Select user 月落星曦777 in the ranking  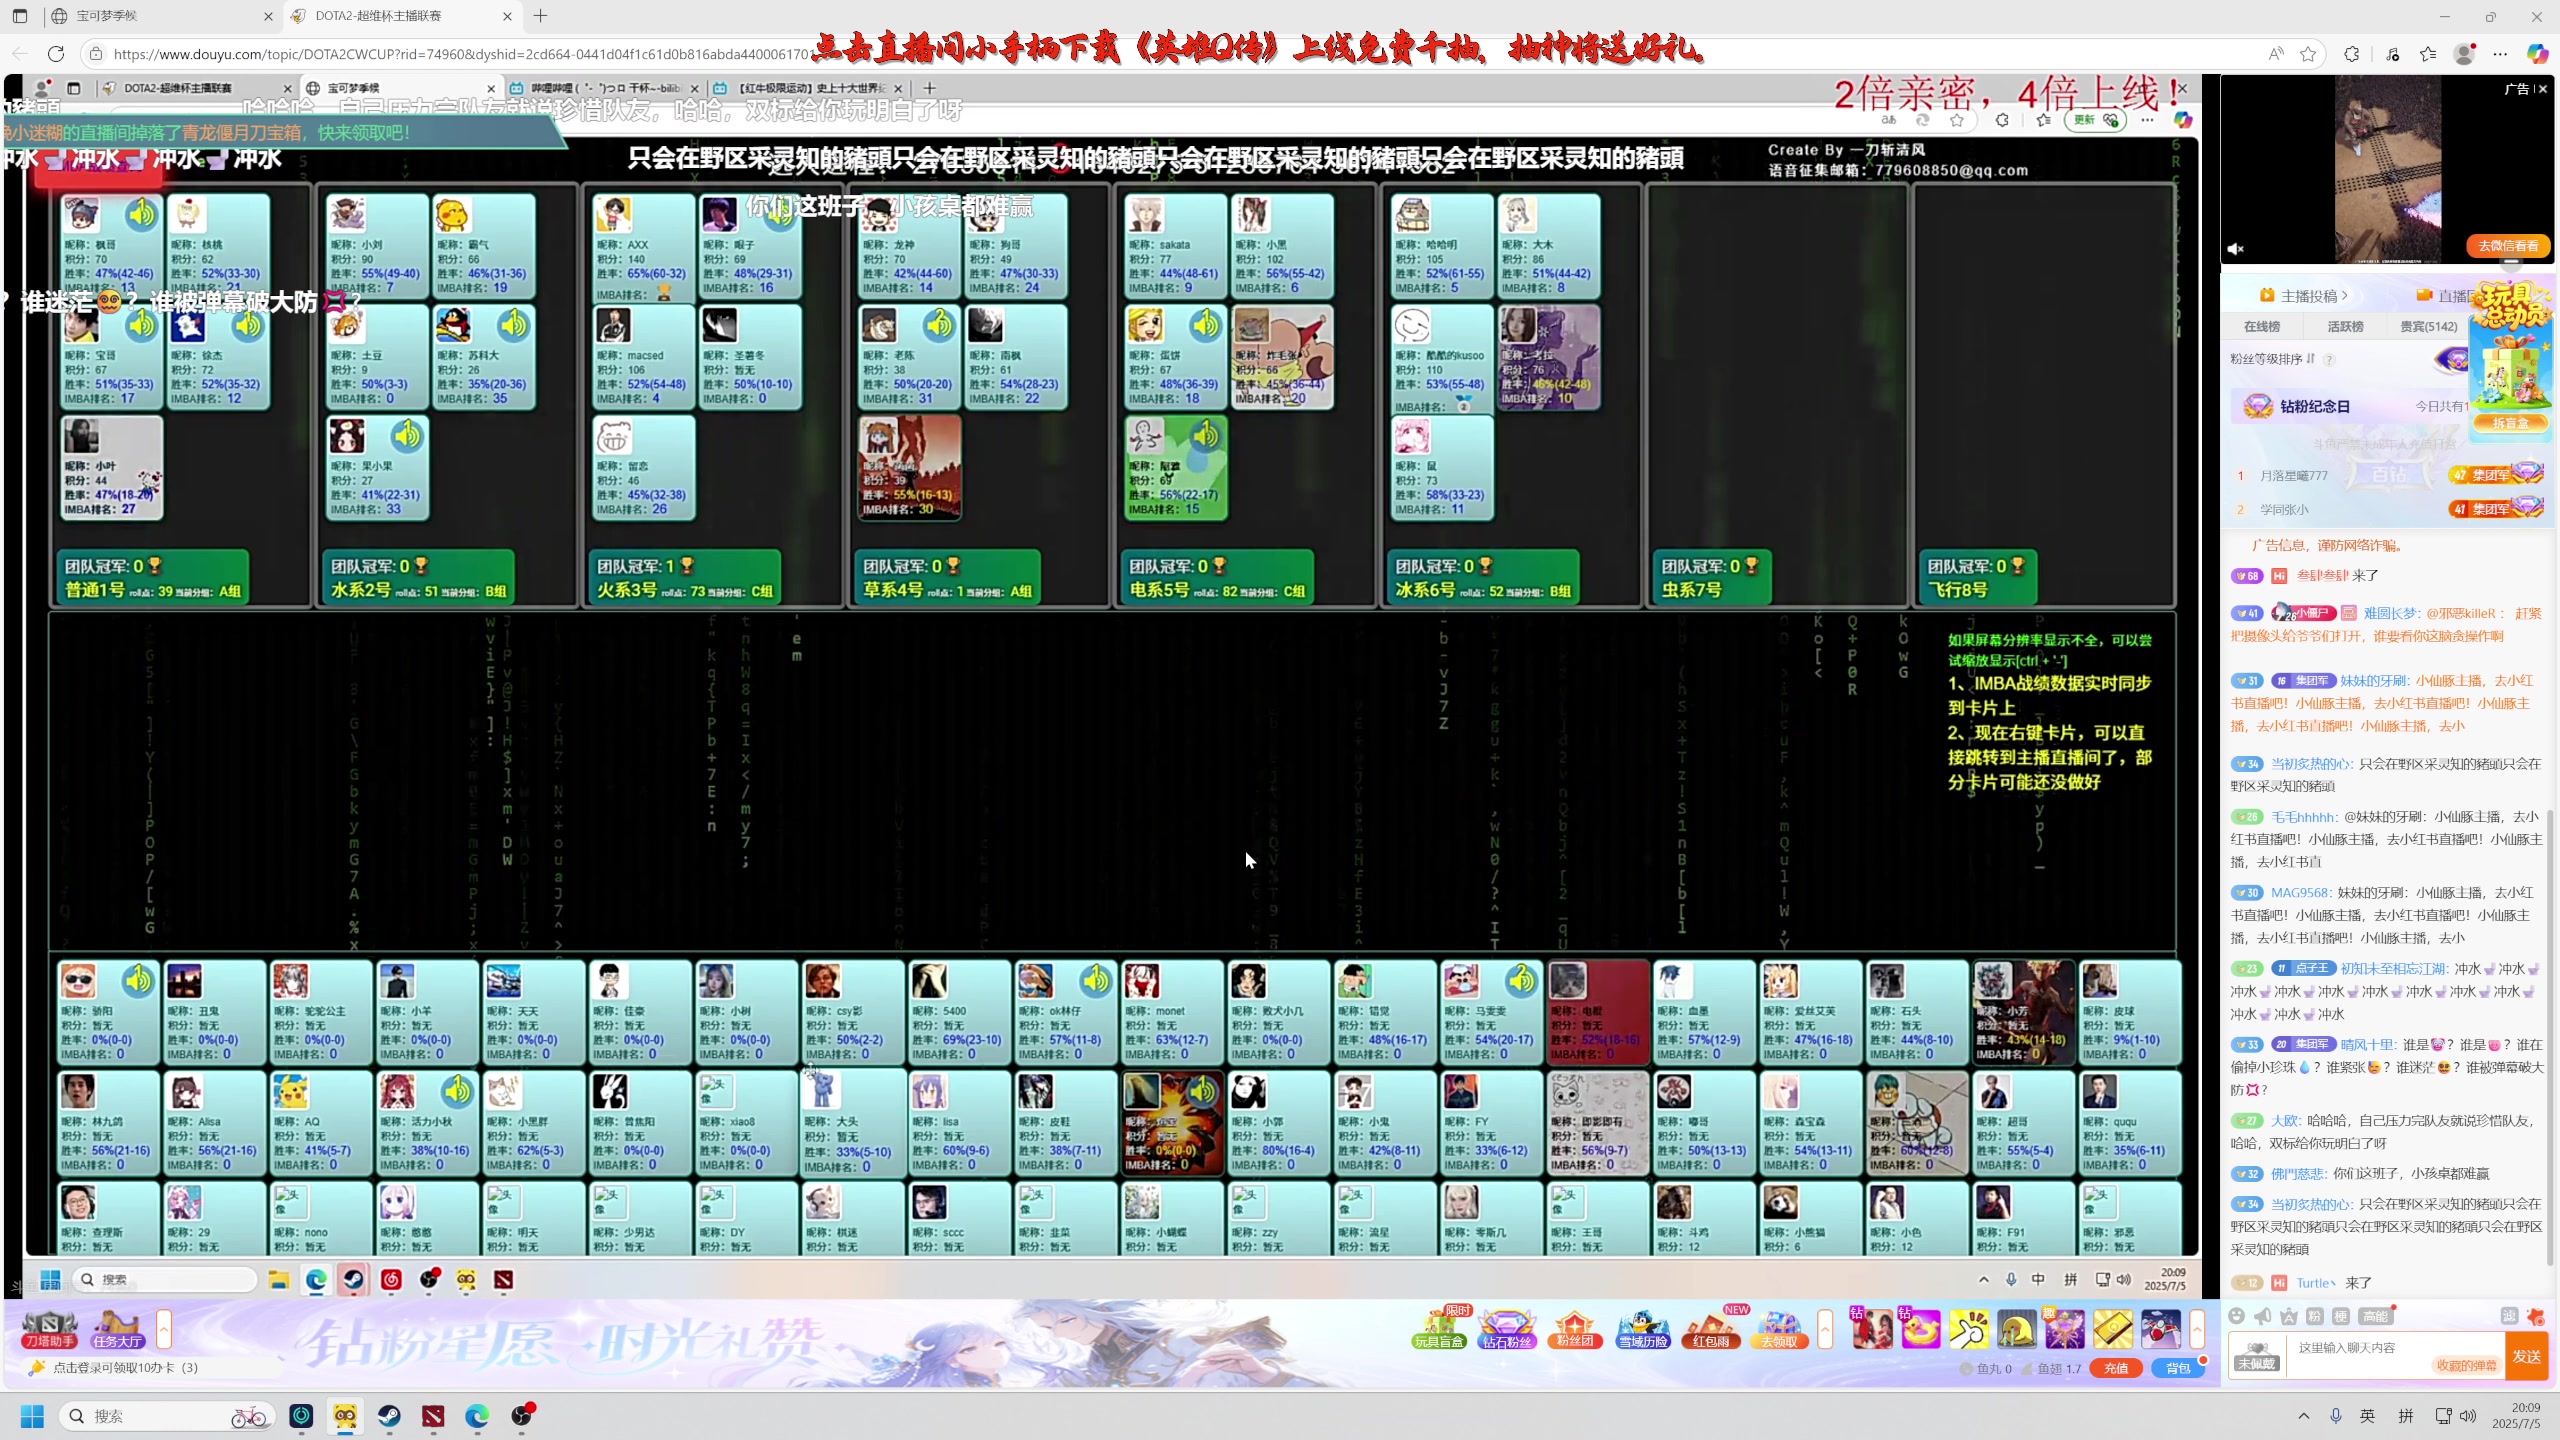click(2294, 476)
